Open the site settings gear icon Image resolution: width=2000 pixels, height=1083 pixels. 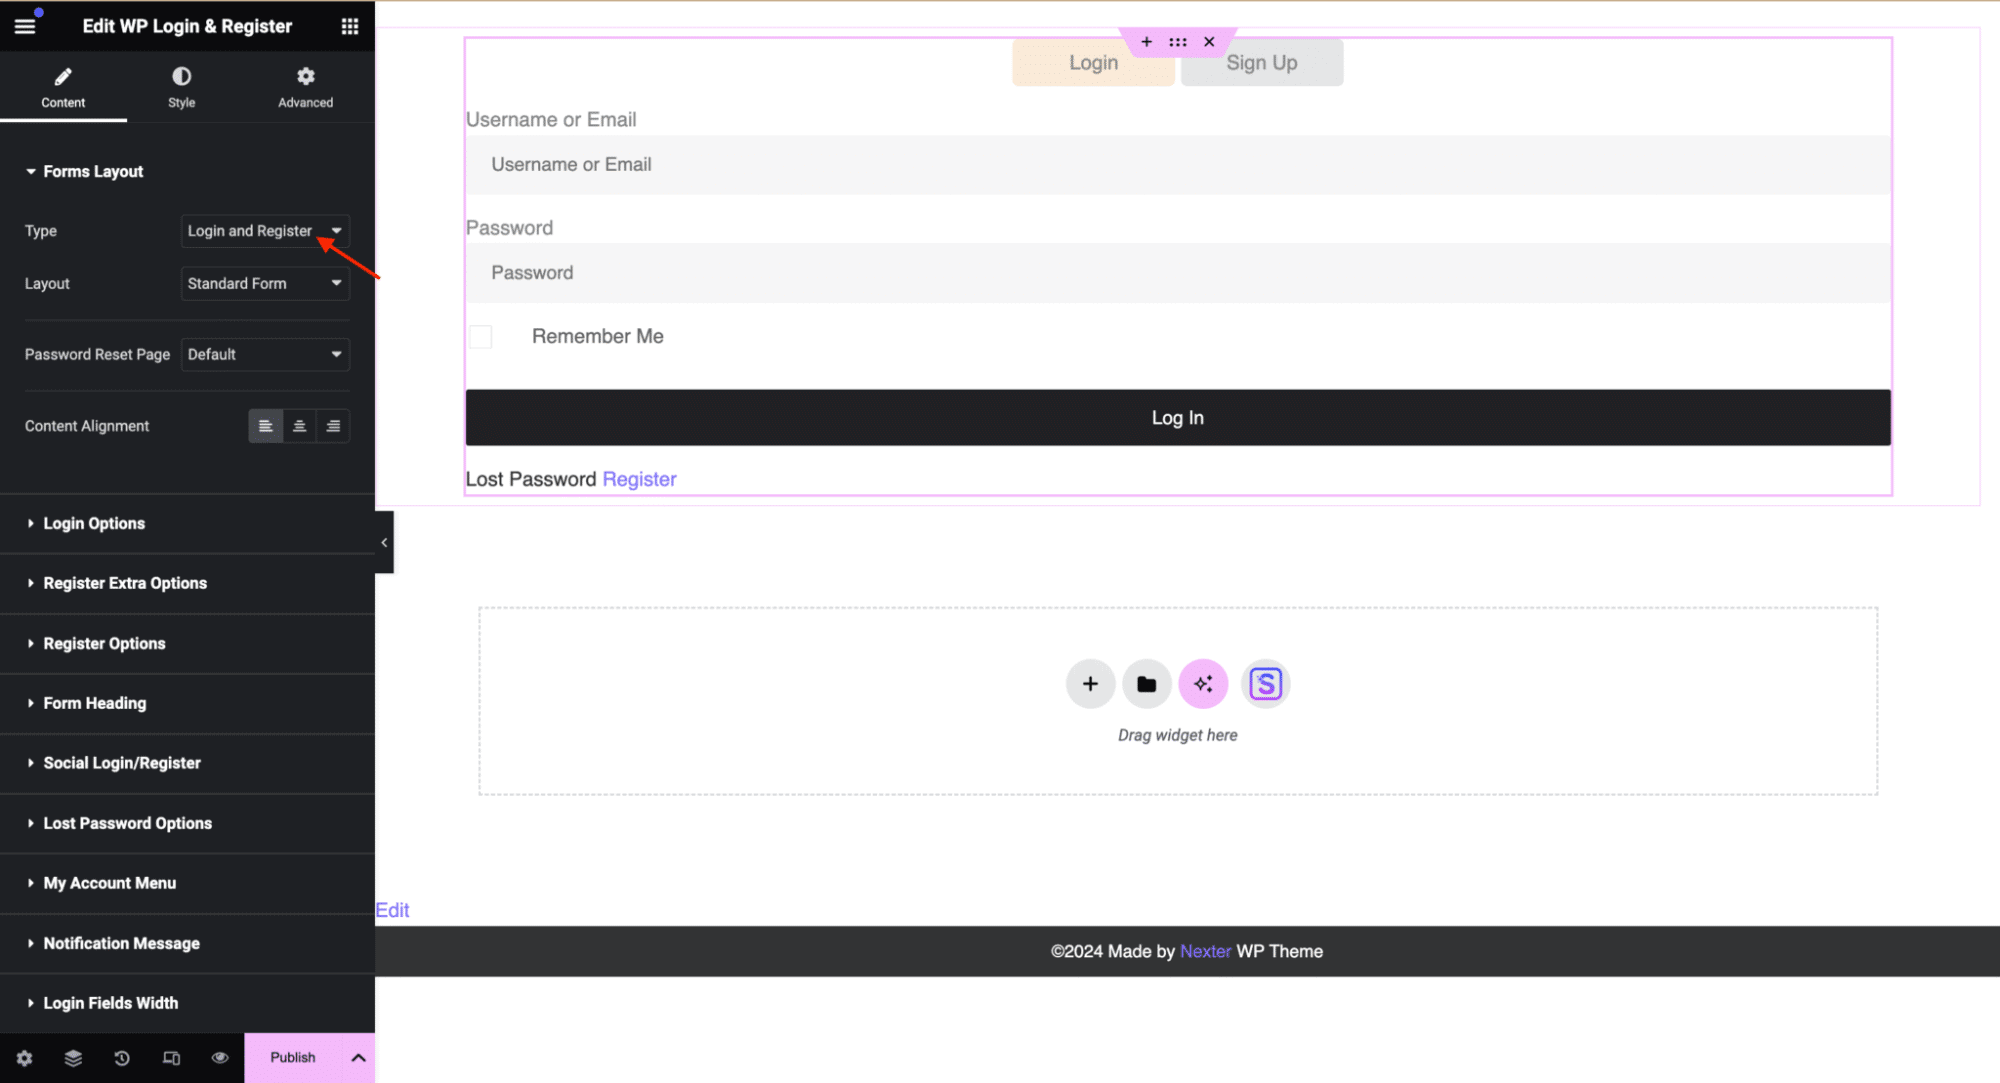tap(24, 1057)
